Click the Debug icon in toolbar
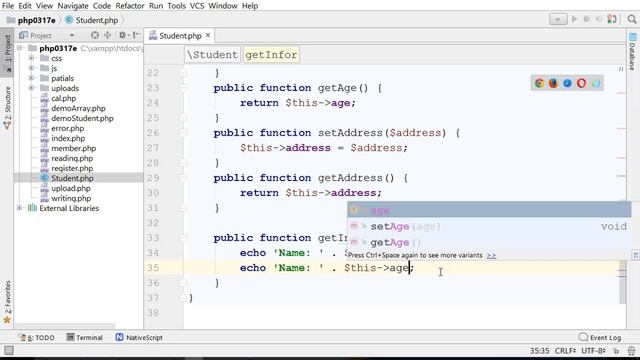Screen dimensions: 640x360 tap(587, 19)
